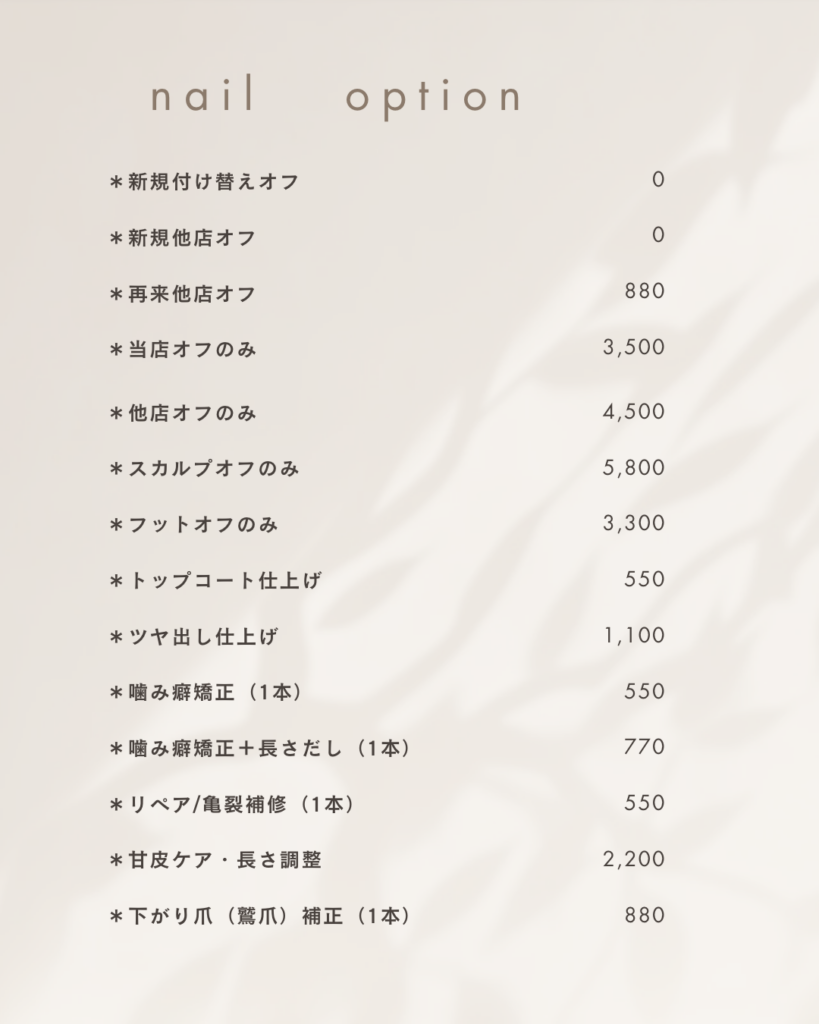Select the 新規付け替えオフ menu item
The image size is (819, 1024).
(205, 182)
